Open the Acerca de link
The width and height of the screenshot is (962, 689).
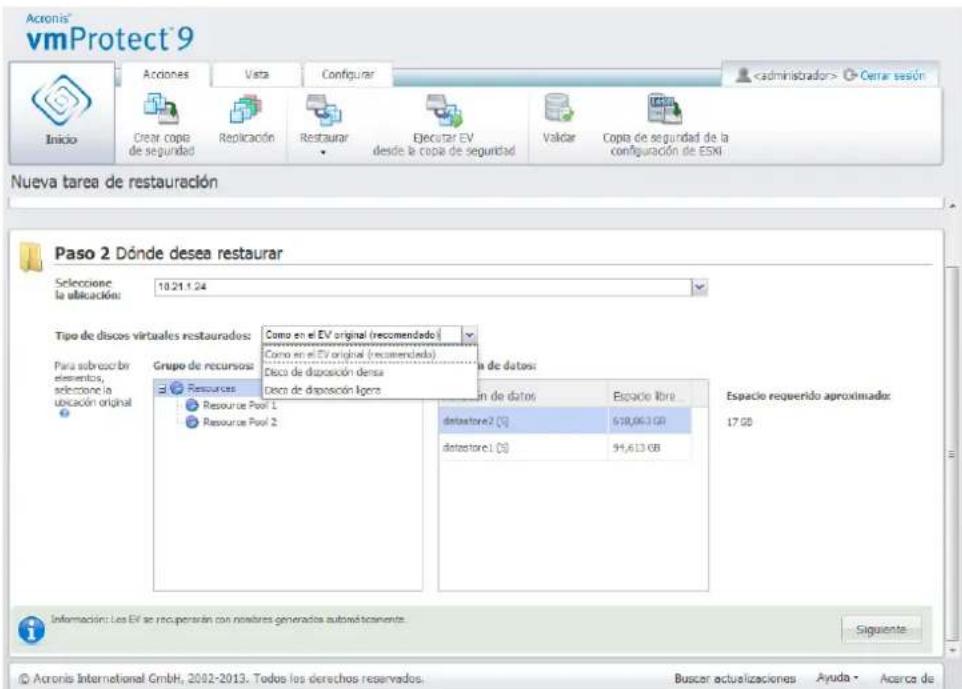tap(907, 678)
